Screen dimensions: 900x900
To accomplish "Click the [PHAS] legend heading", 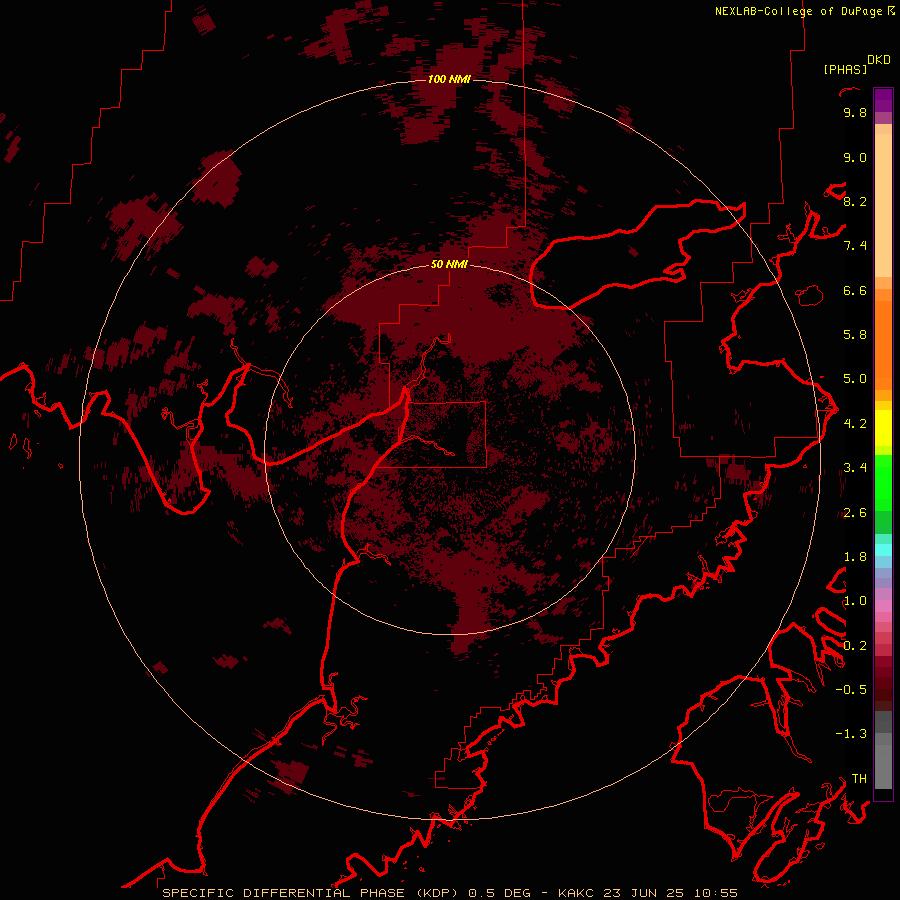I will pos(845,69).
